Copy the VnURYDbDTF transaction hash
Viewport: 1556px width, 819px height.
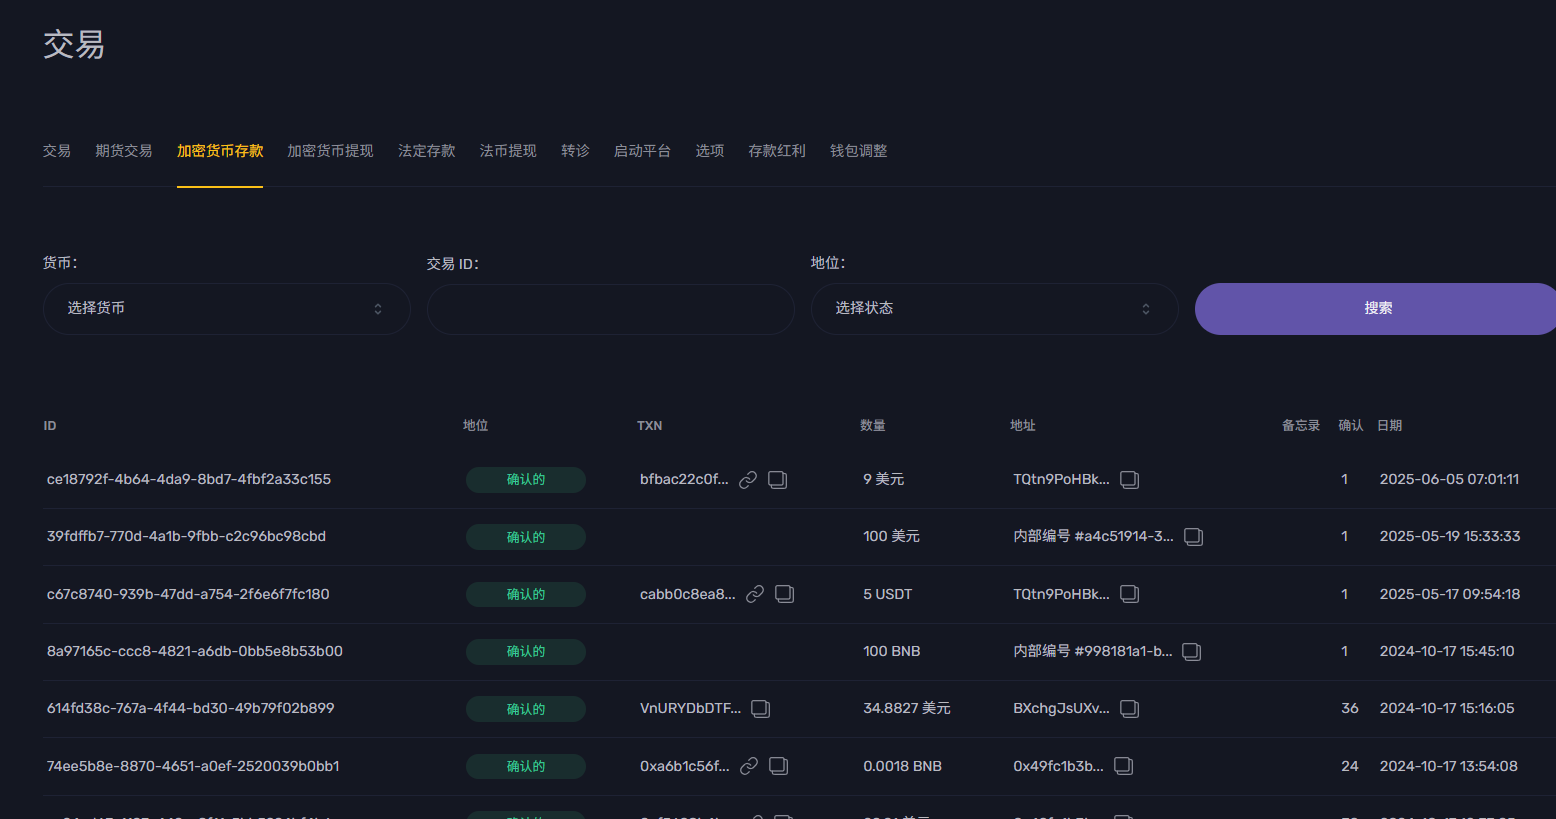click(760, 708)
